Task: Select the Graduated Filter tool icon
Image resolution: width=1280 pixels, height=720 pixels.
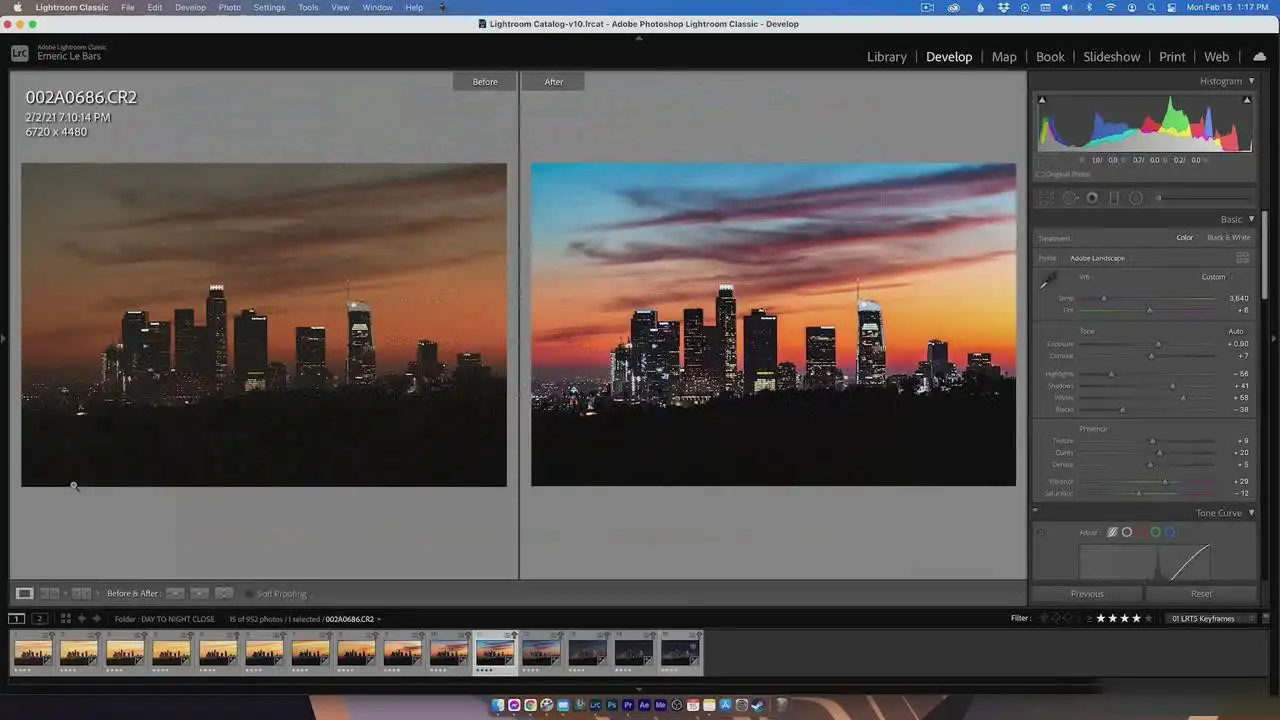Action: [1114, 198]
